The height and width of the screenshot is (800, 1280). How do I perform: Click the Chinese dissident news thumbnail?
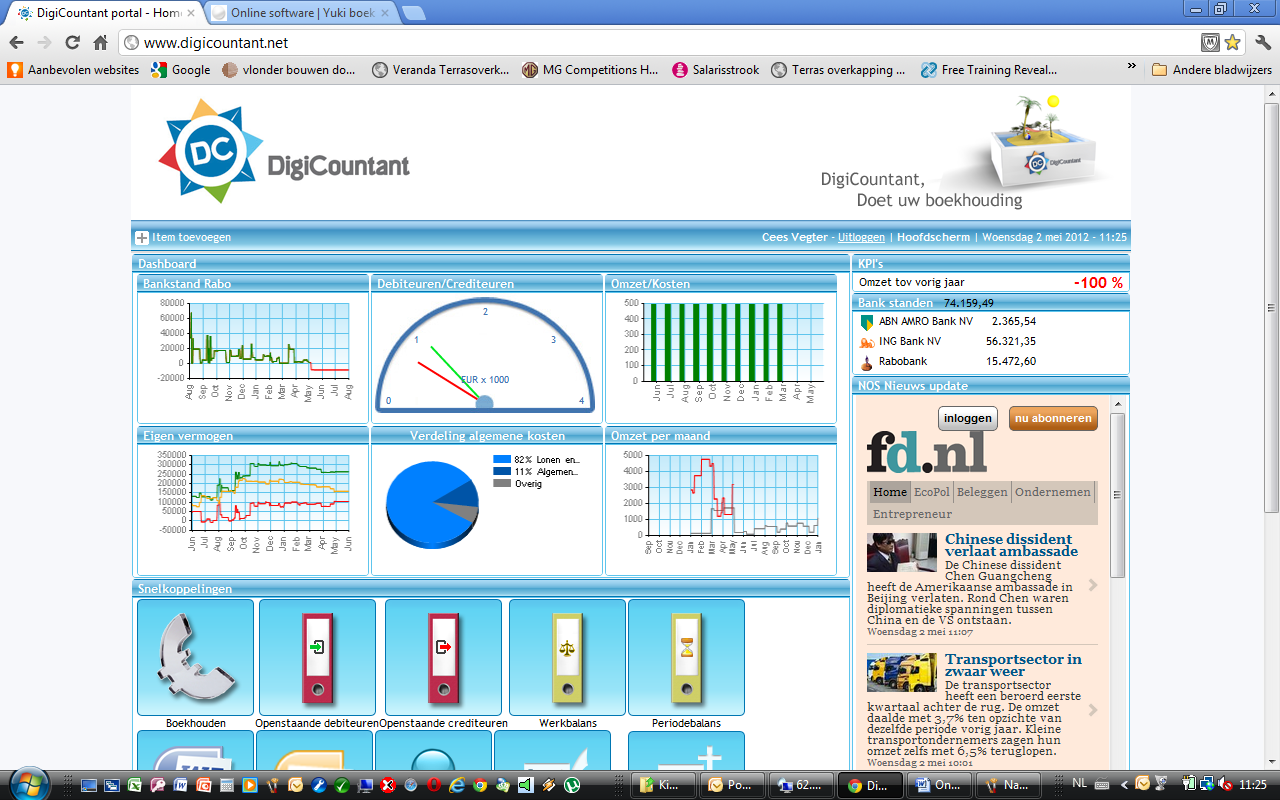click(x=902, y=552)
